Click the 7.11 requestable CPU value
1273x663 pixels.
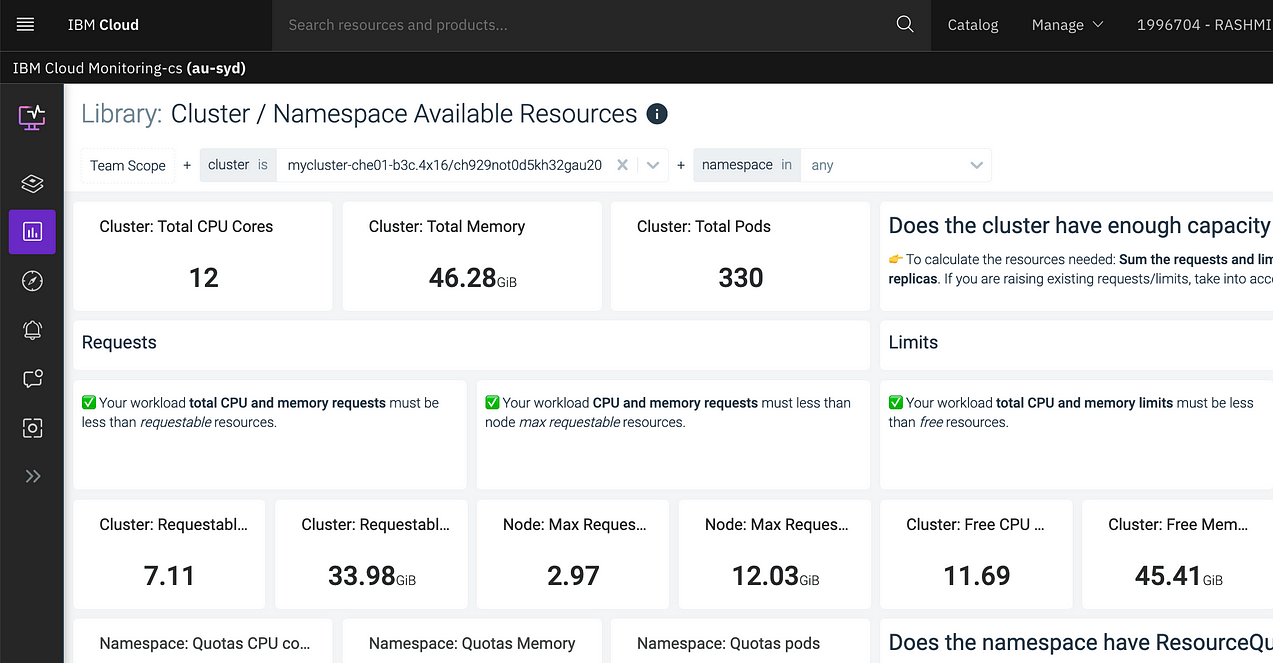(169, 575)
